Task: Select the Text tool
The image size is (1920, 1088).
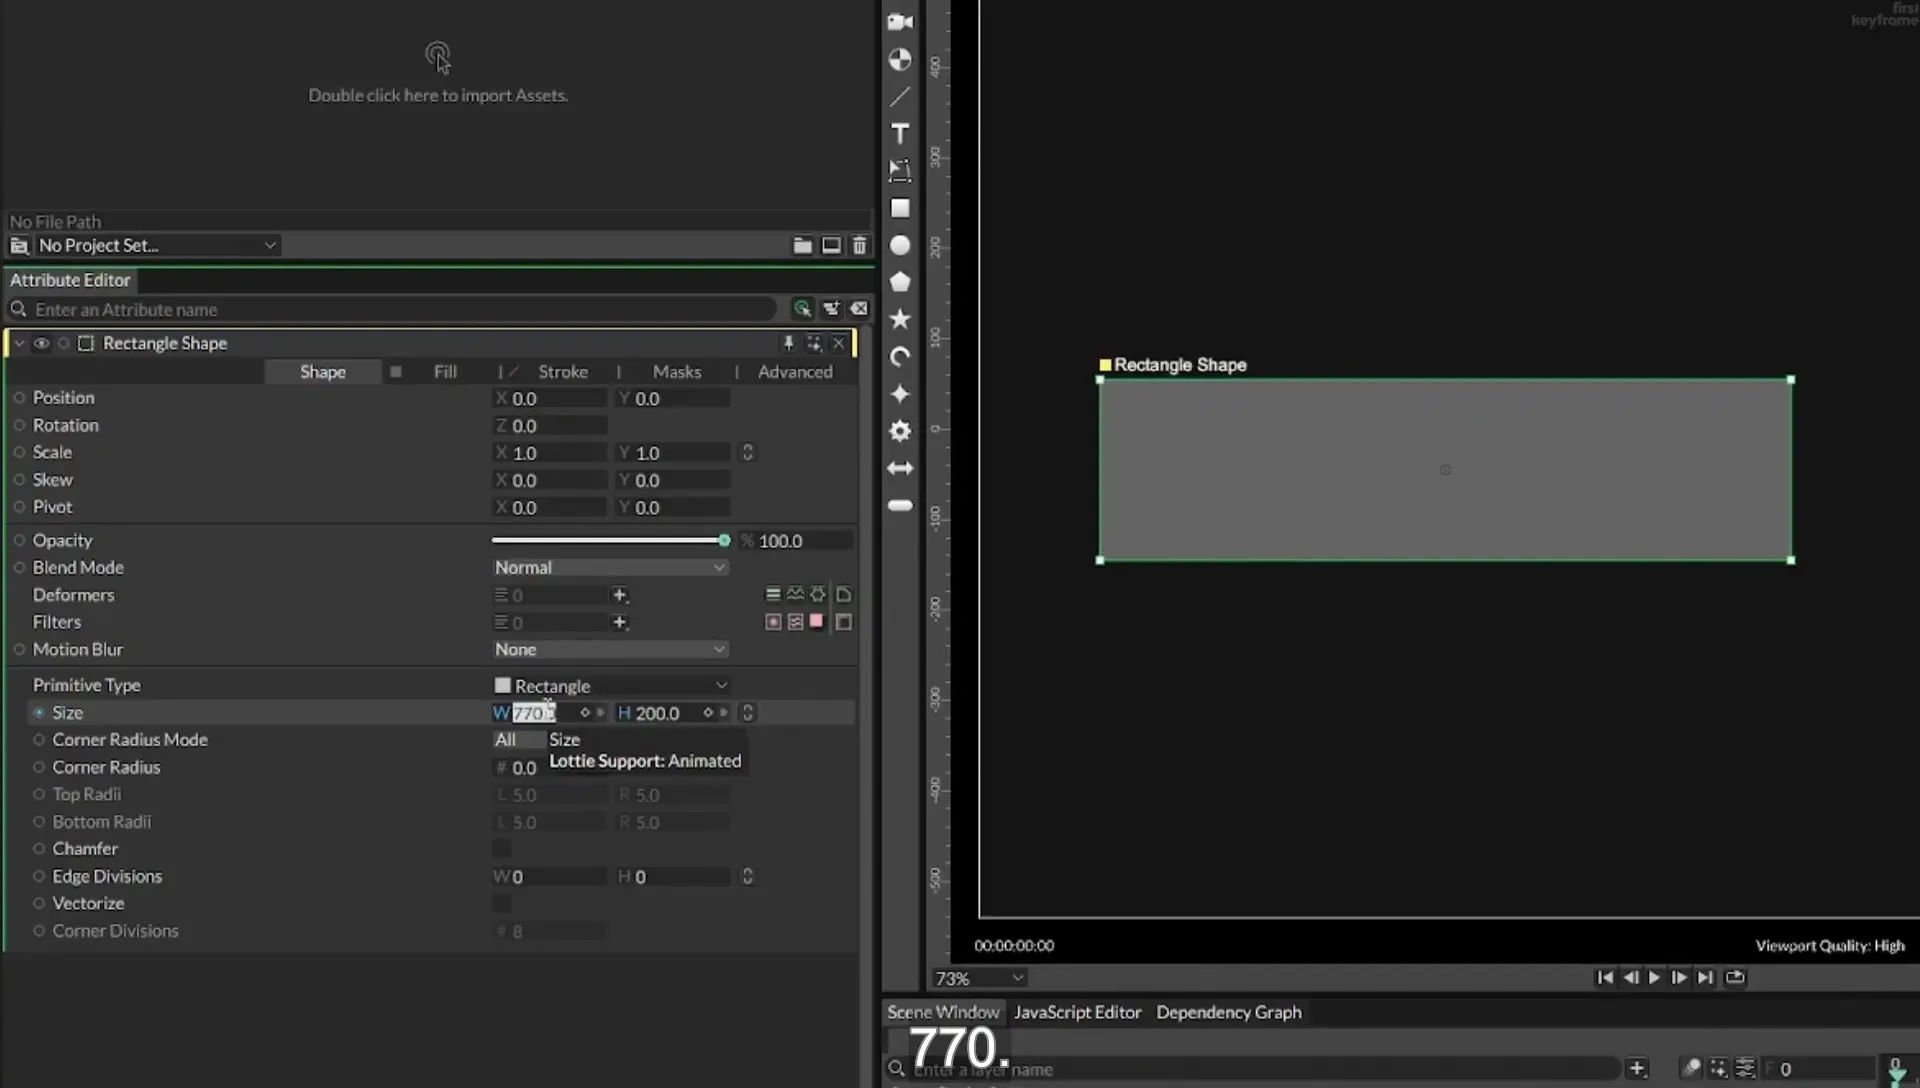Action: pos(900,133)
